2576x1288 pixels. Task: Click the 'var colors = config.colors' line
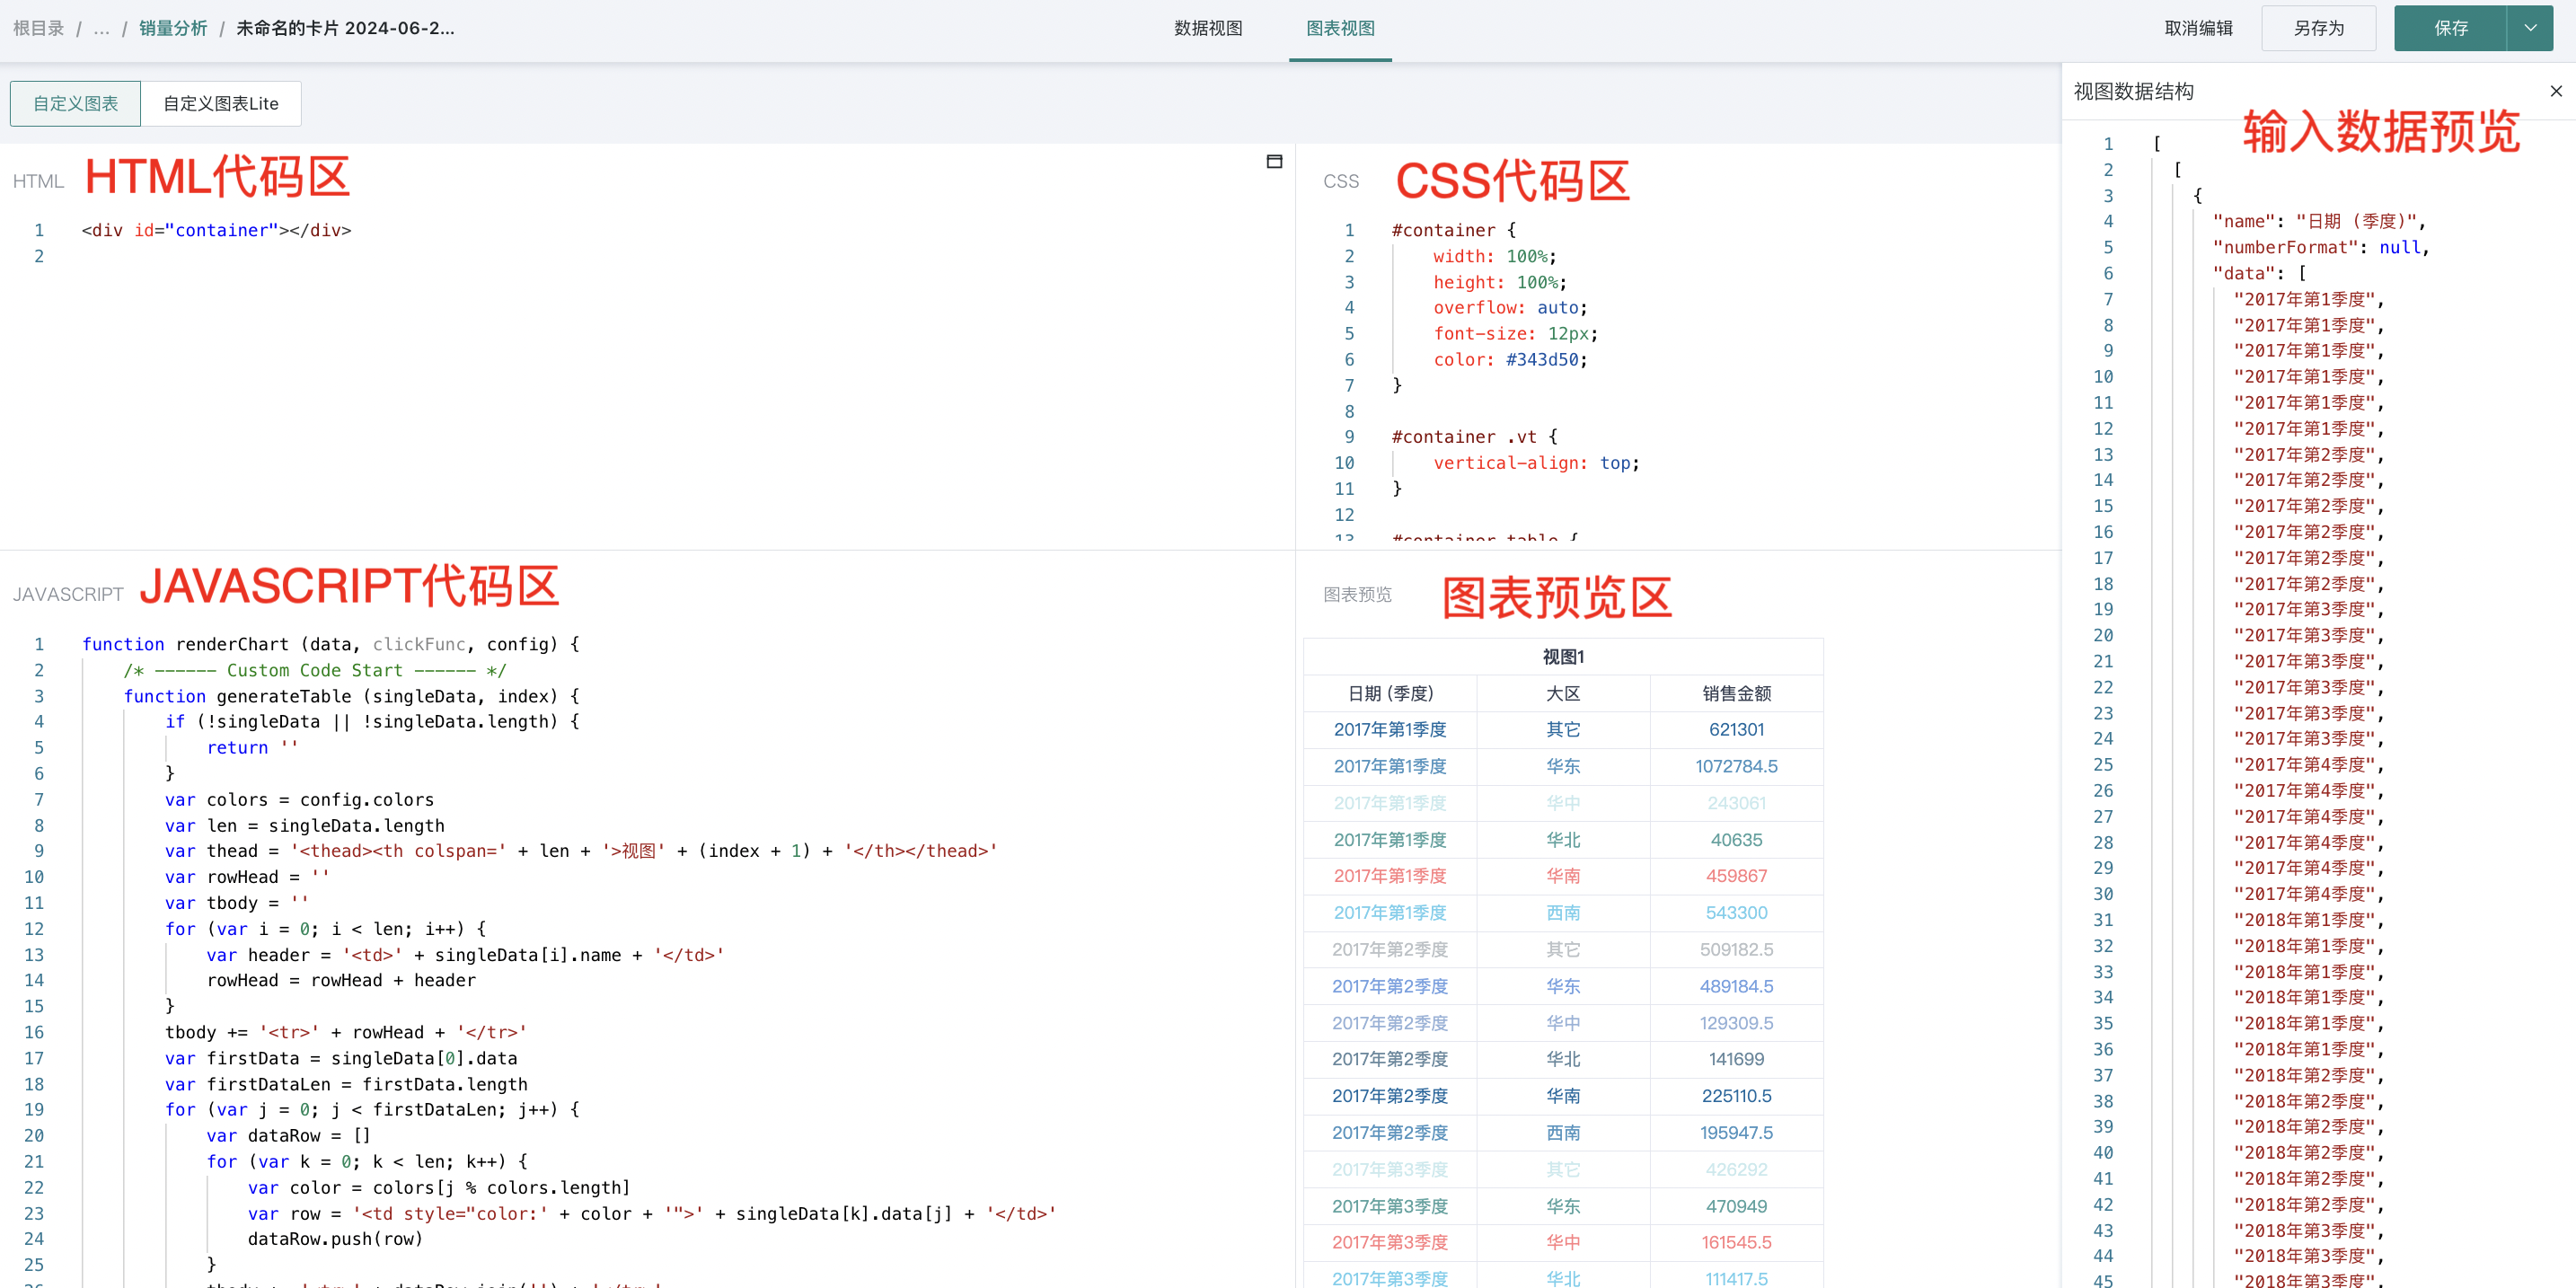pyautogui.click(x=299, y=800)
